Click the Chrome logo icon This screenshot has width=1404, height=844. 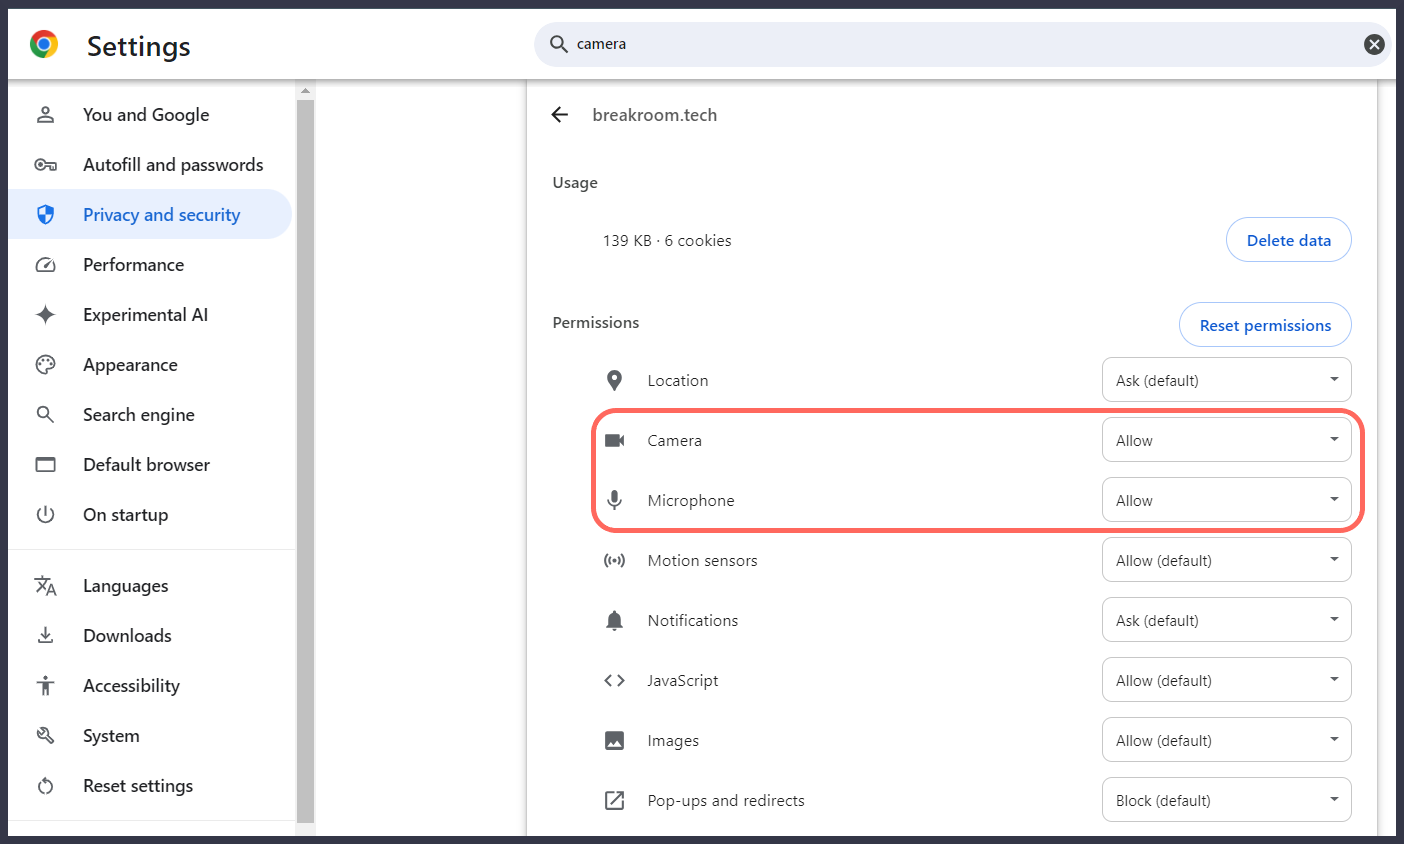pyautogui.click(x=44, y=45)
